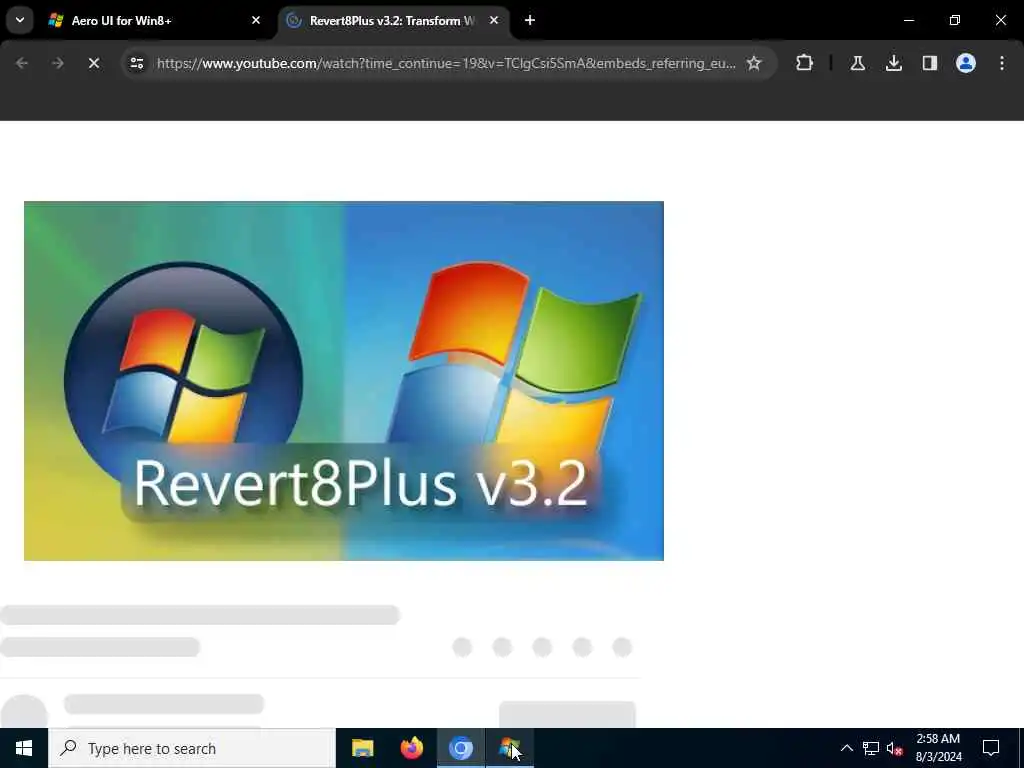1024x768 pixels.
Task: Toggle the browser side panel
Action: point(929,63)
